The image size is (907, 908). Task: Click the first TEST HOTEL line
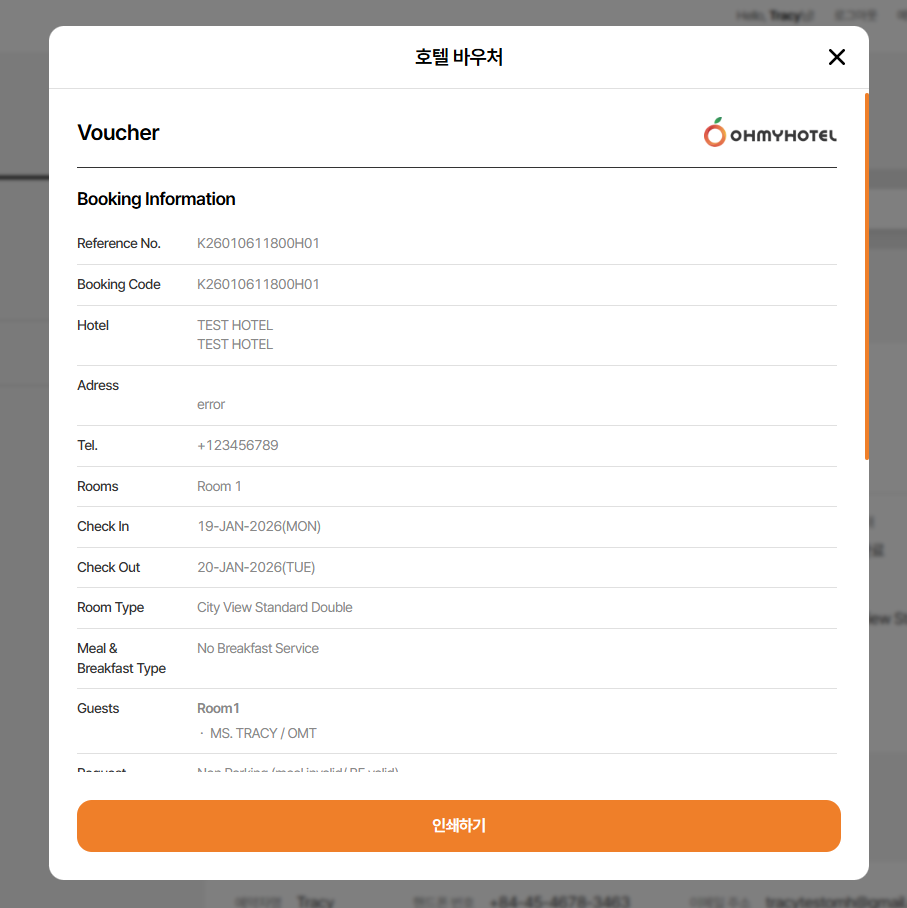[x=235, y=325]
